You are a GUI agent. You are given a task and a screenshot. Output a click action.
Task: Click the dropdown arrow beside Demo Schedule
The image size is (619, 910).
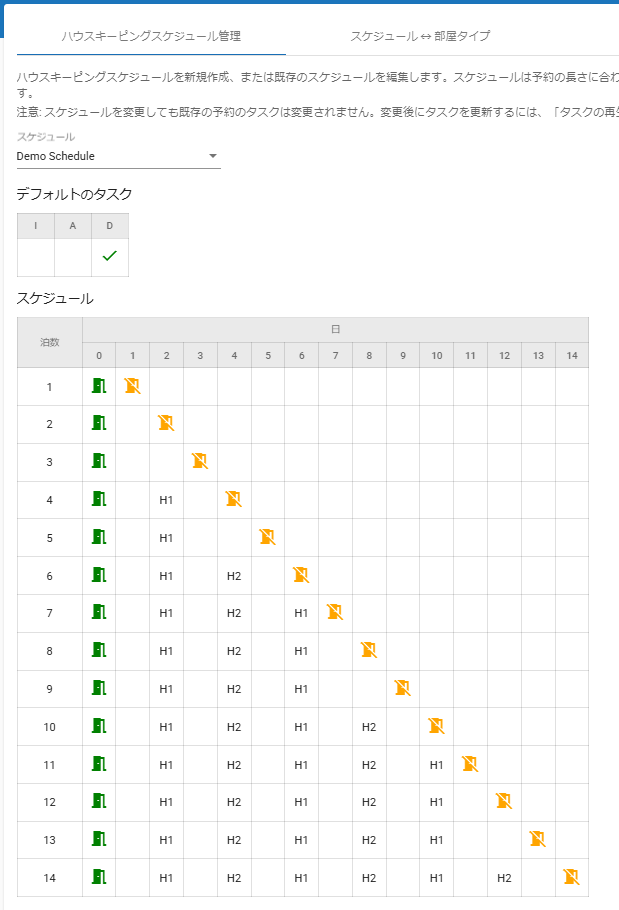(212, 156)
